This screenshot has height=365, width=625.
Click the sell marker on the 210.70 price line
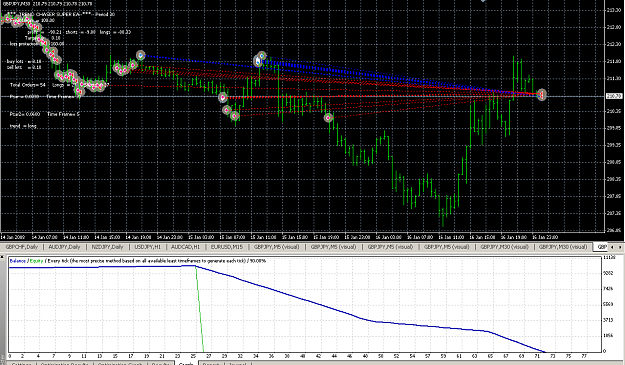[223, 97]
